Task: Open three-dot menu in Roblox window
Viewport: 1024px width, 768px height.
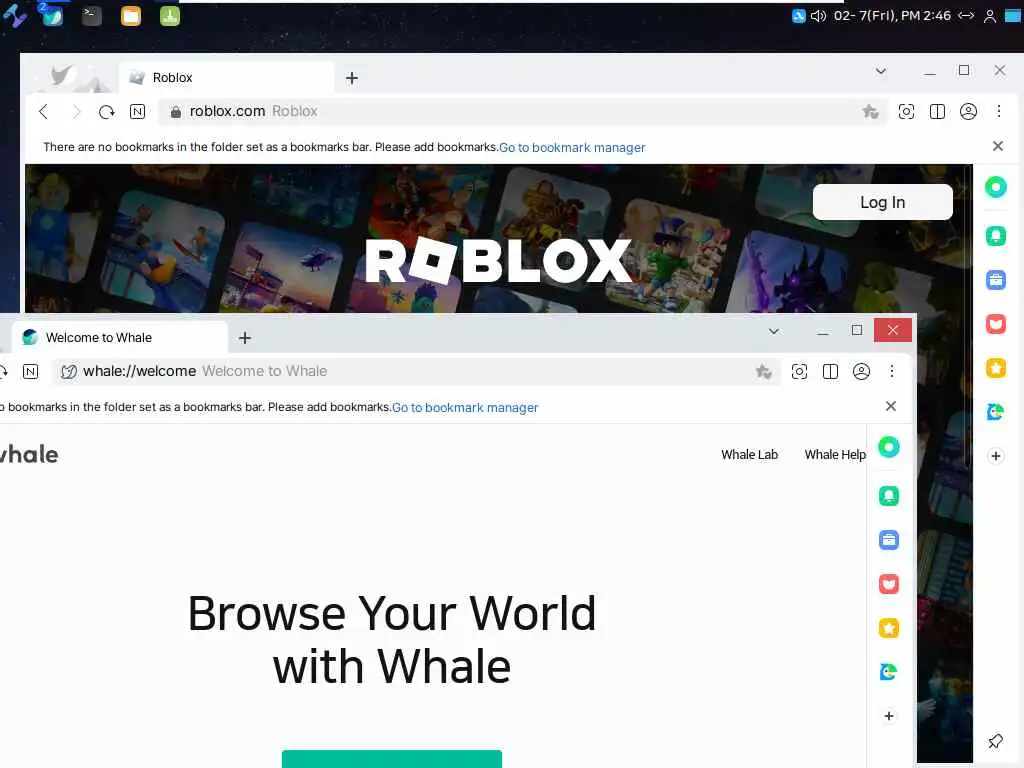Action: 999,111
